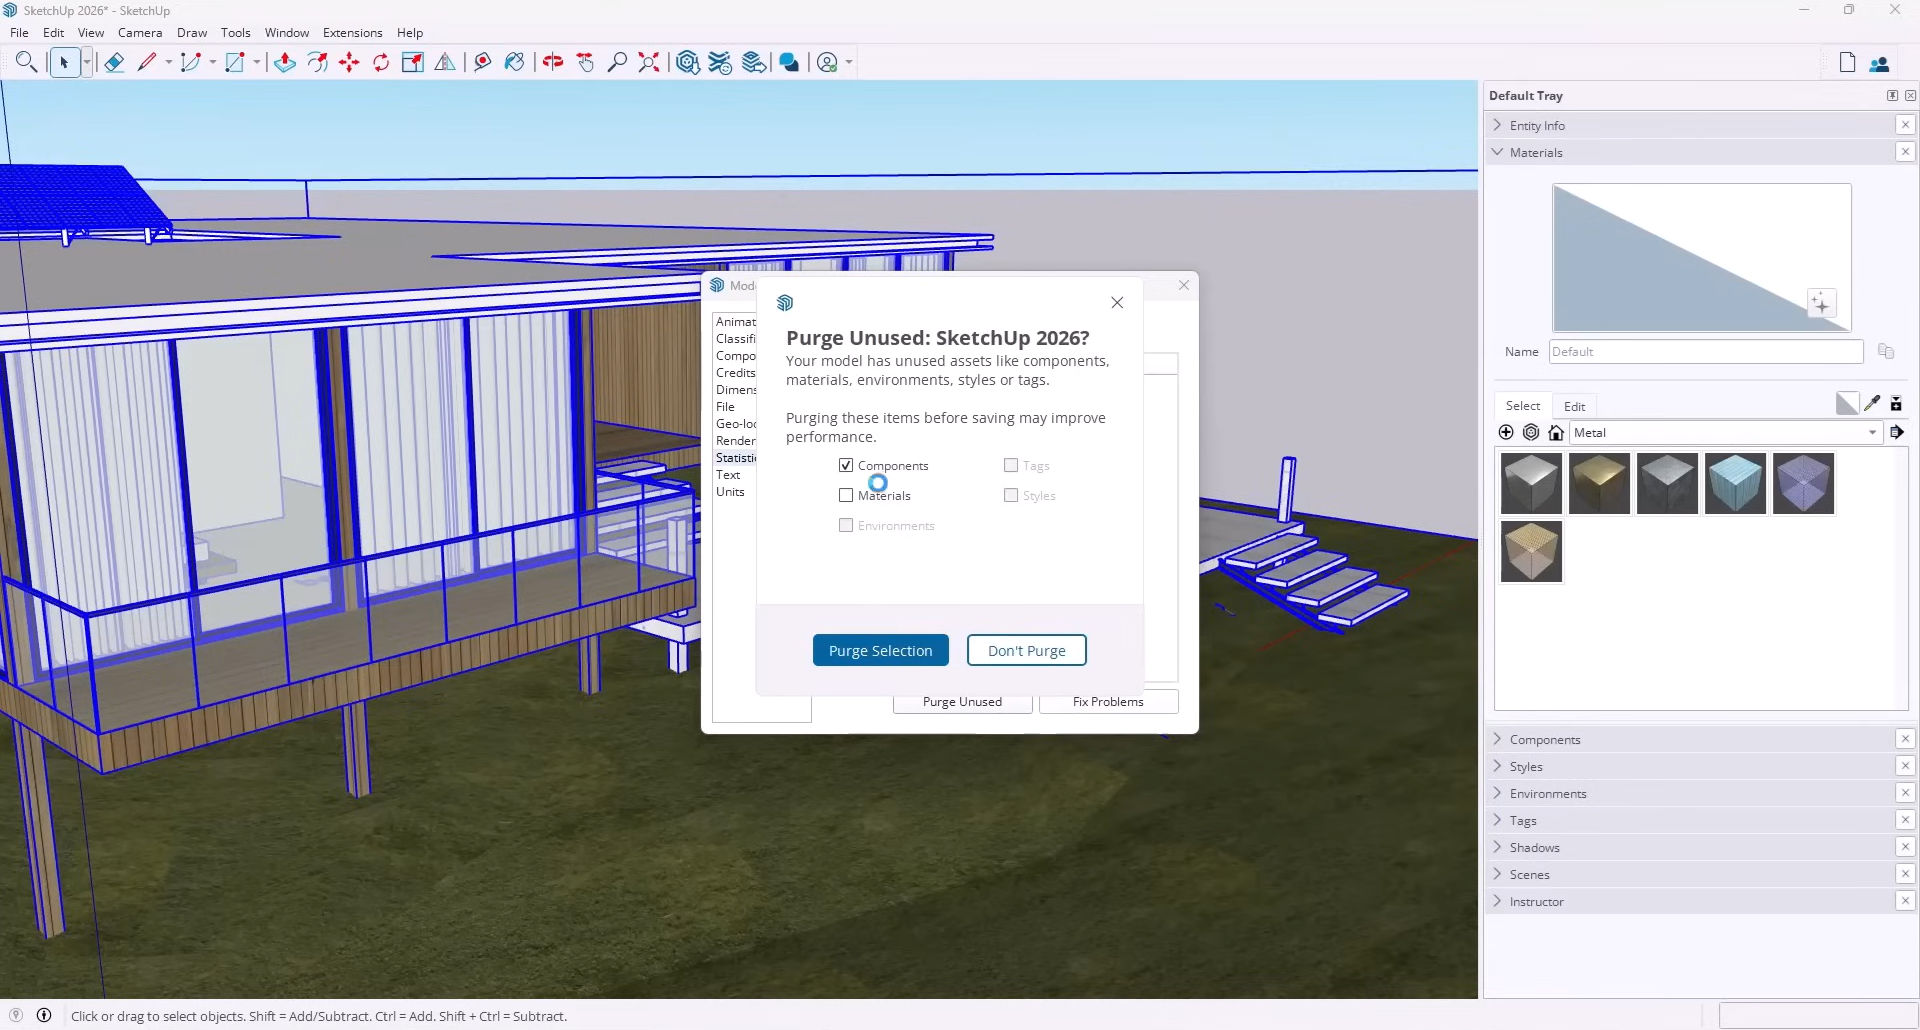Click the Purge Selection button
This screenshot has width=1920, height=1030.
[x=880, y=651]
